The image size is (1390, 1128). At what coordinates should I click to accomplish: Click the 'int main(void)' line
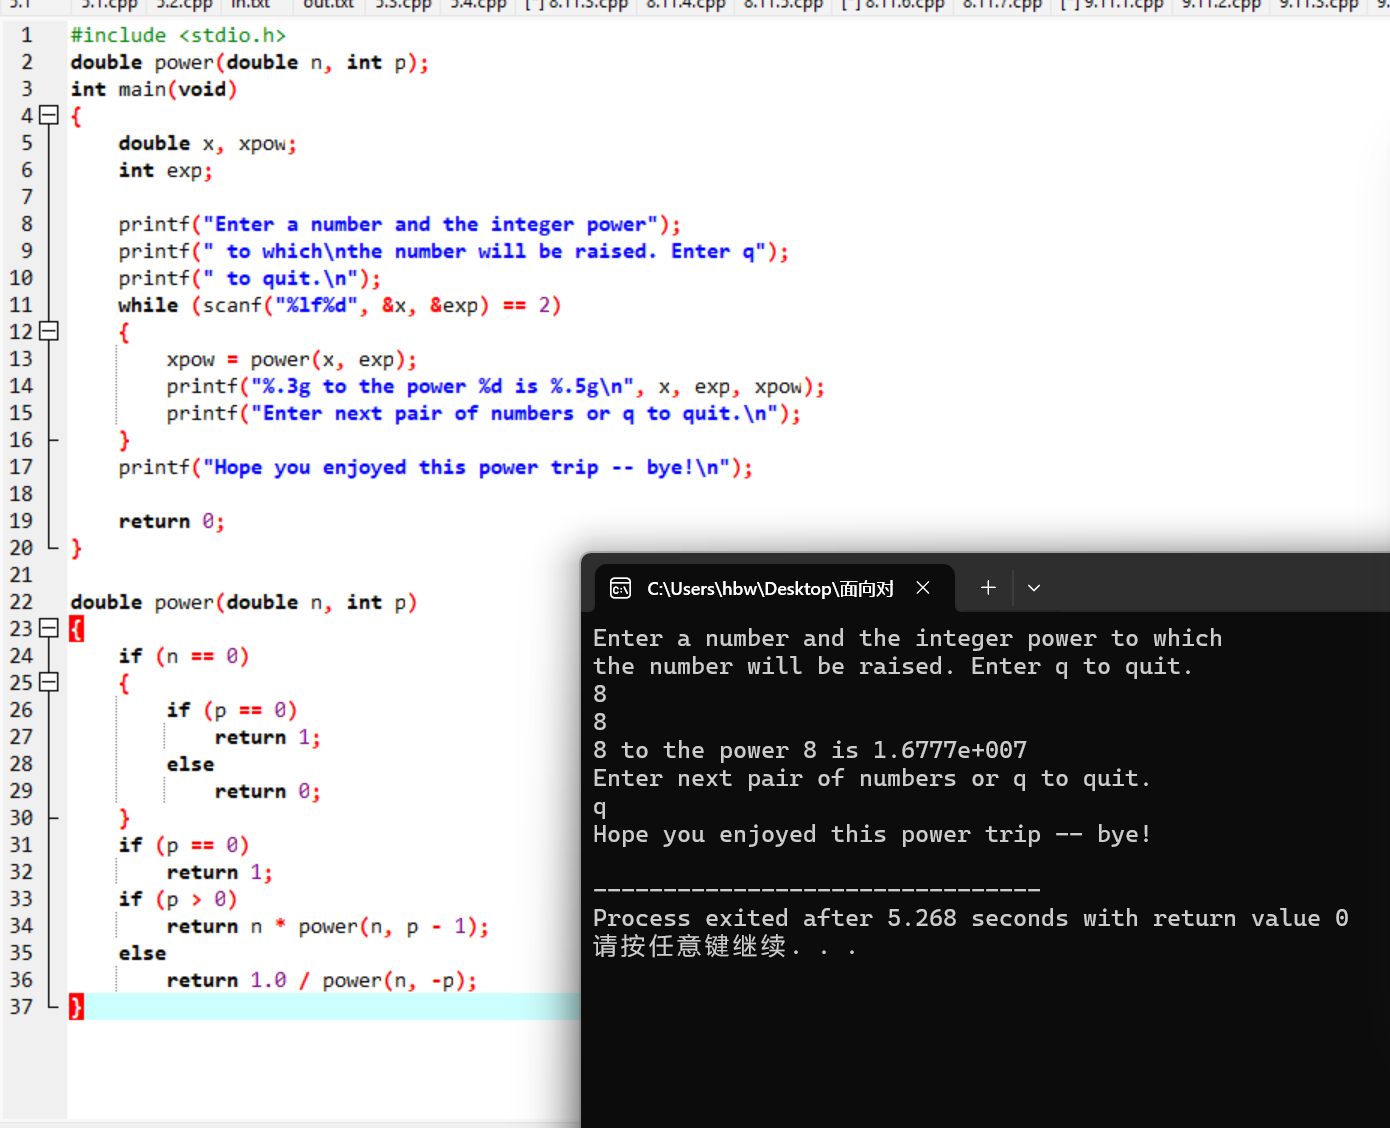point(153,89)
